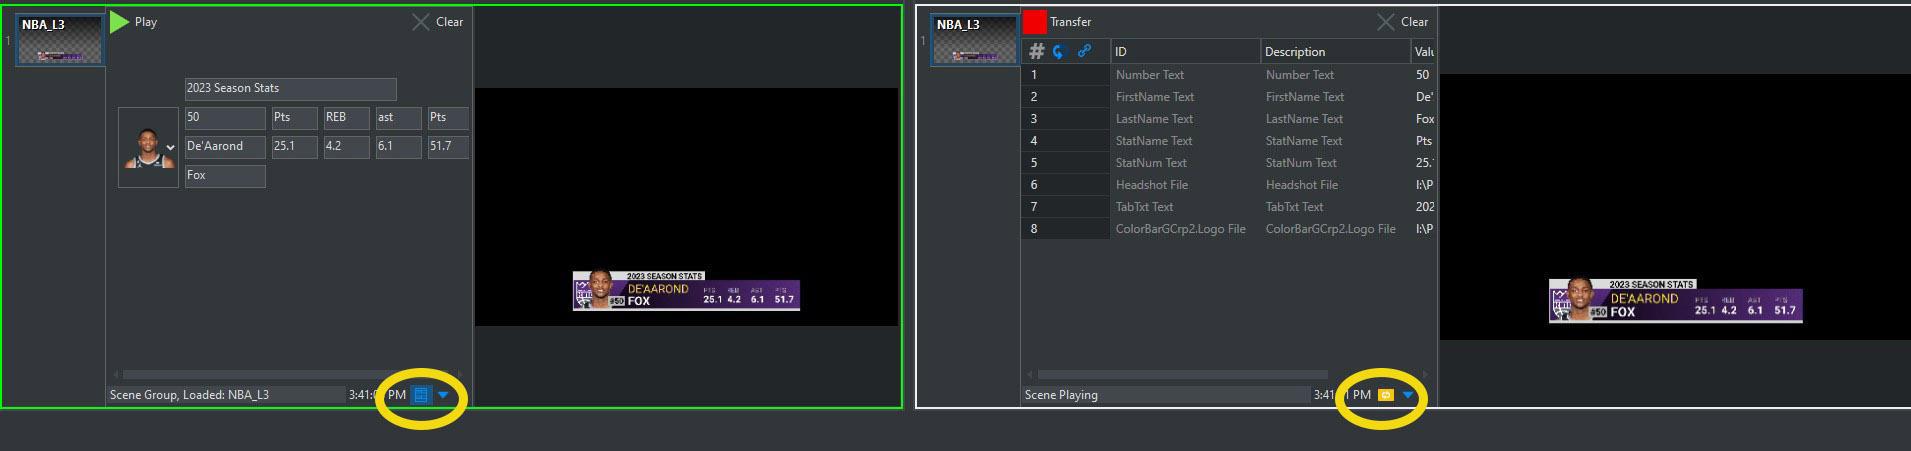Click the blue link icon in table header
The height and width of the screenshot is (451, 1911).
click(1084, 51)
